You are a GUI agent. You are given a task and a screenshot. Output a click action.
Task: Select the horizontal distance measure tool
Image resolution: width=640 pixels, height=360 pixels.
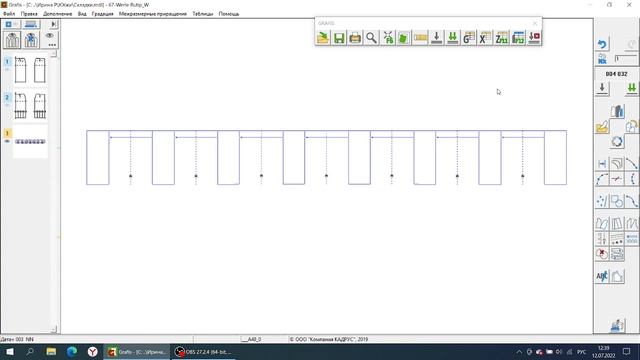(602, 164)
